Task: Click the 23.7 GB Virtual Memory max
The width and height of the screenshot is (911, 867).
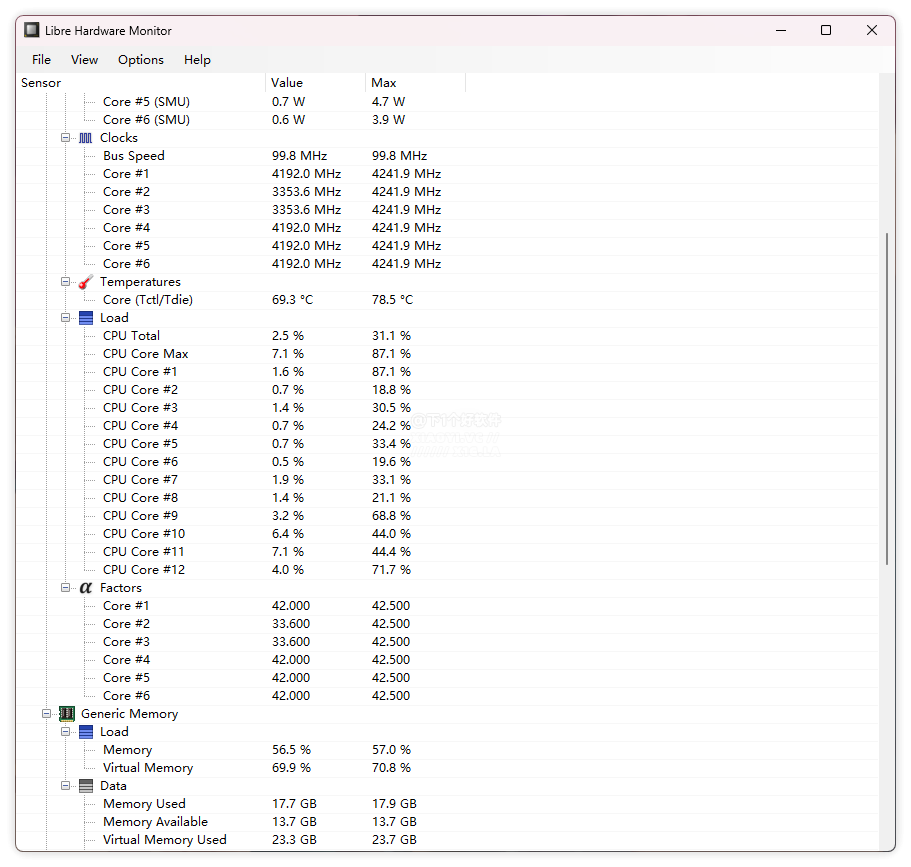Action: [x=394, y=840]
